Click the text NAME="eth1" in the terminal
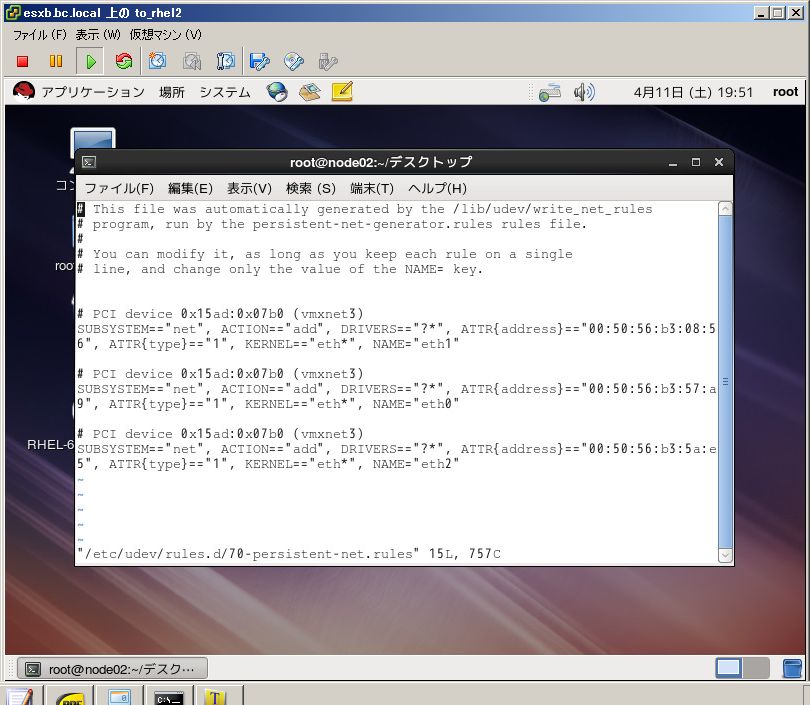 coord(415,344)
